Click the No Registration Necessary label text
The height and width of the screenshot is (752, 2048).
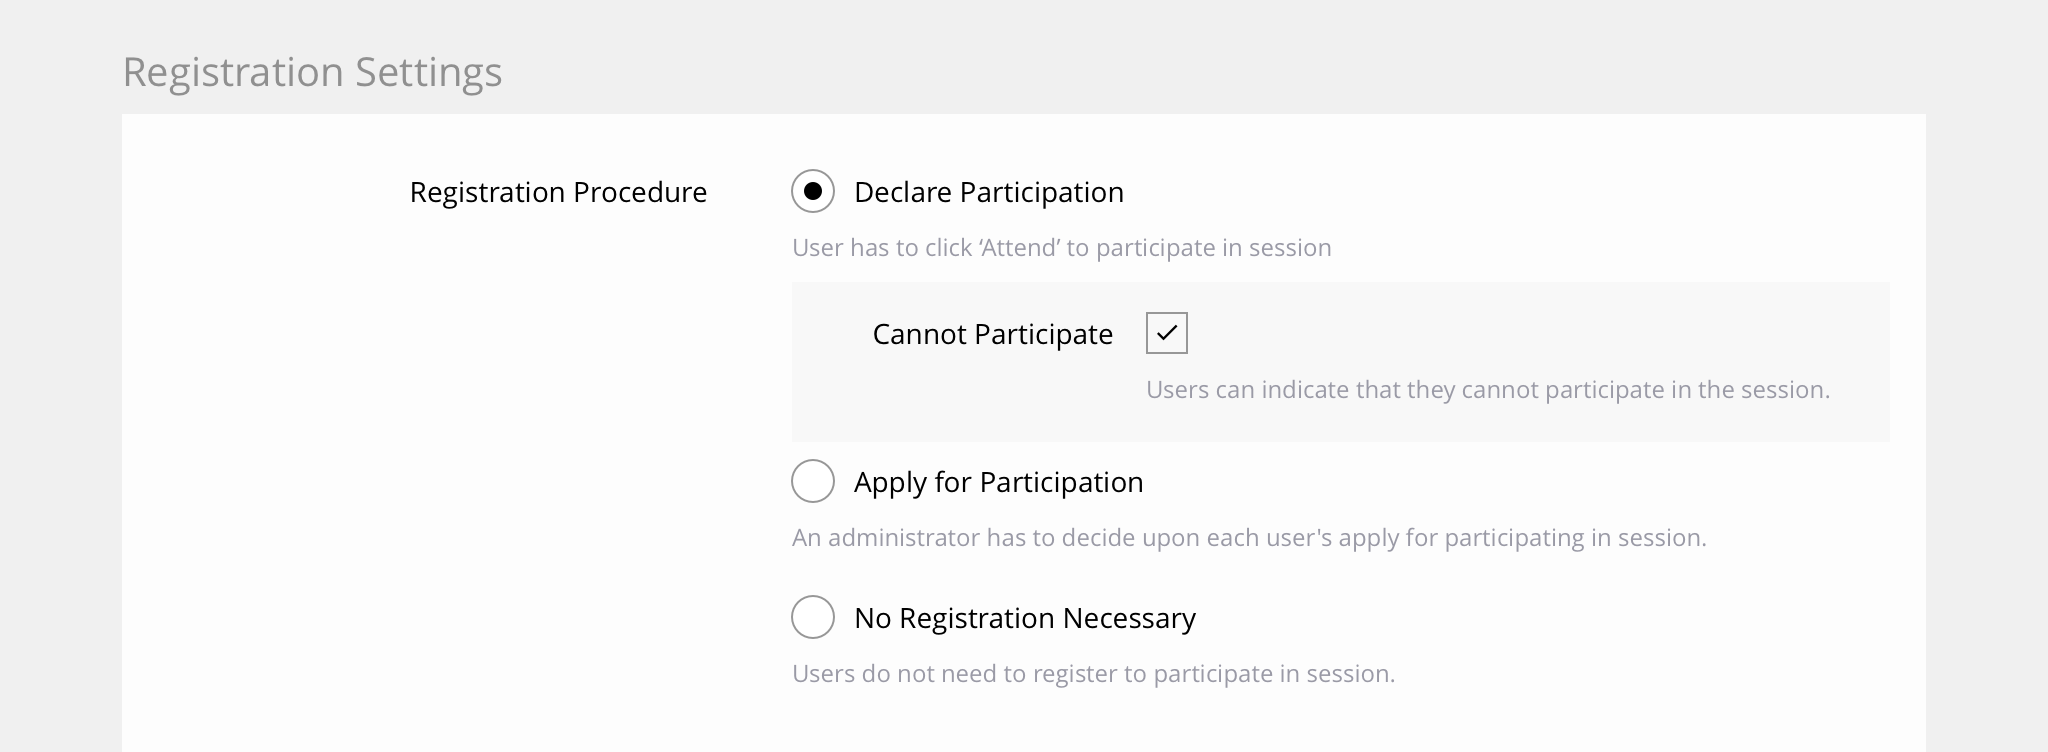point(1024,618)
